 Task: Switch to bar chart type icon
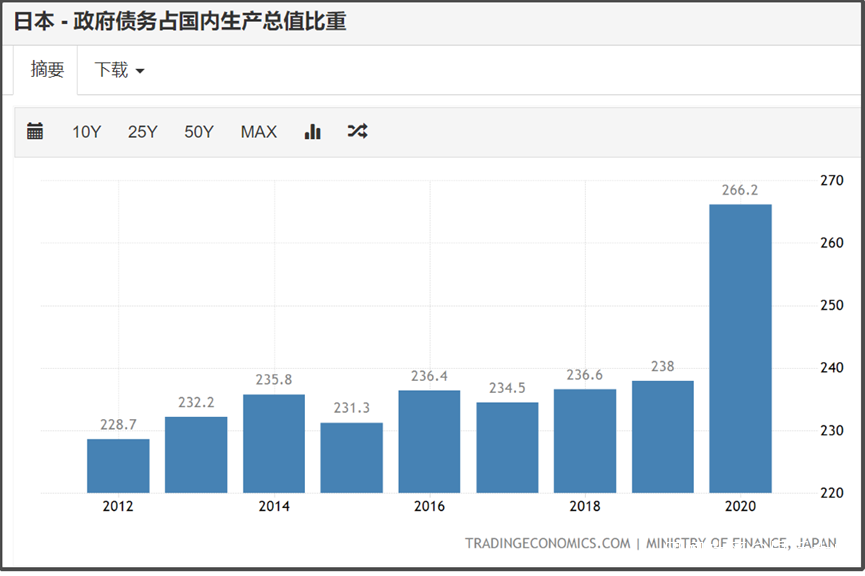312,131
